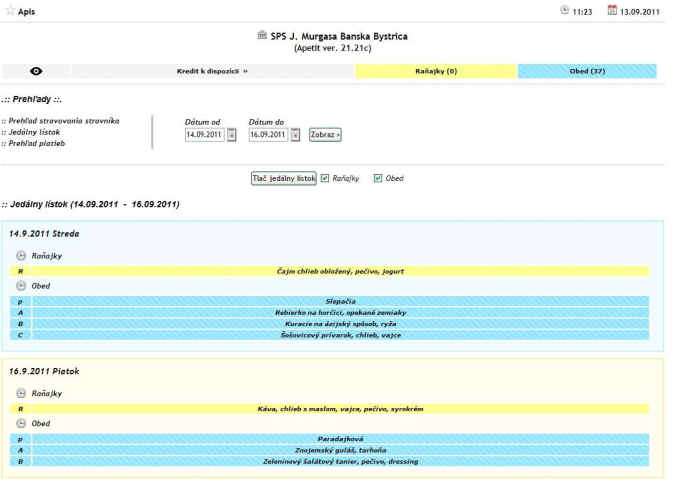Click the calendar icon beside 13.09.2011
The width and height of the screenshot is (673, 491).
pos(612,10)
